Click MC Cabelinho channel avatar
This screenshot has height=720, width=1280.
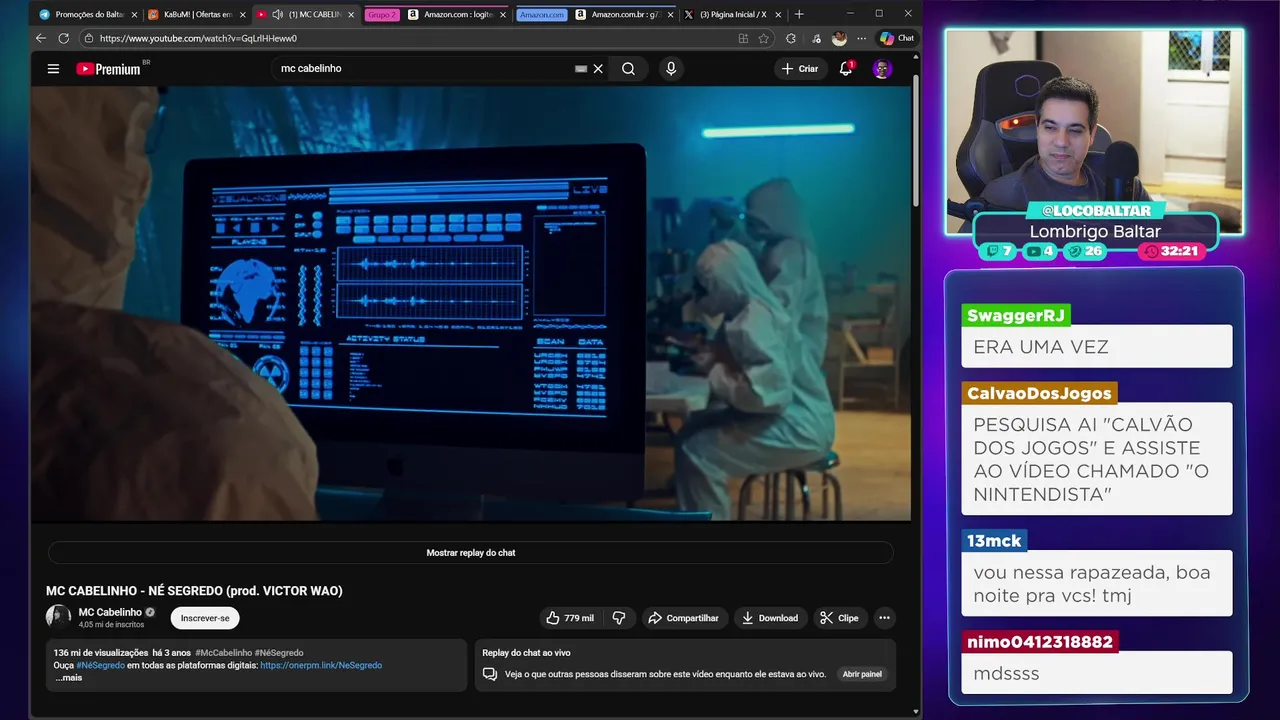coord(58,617)
